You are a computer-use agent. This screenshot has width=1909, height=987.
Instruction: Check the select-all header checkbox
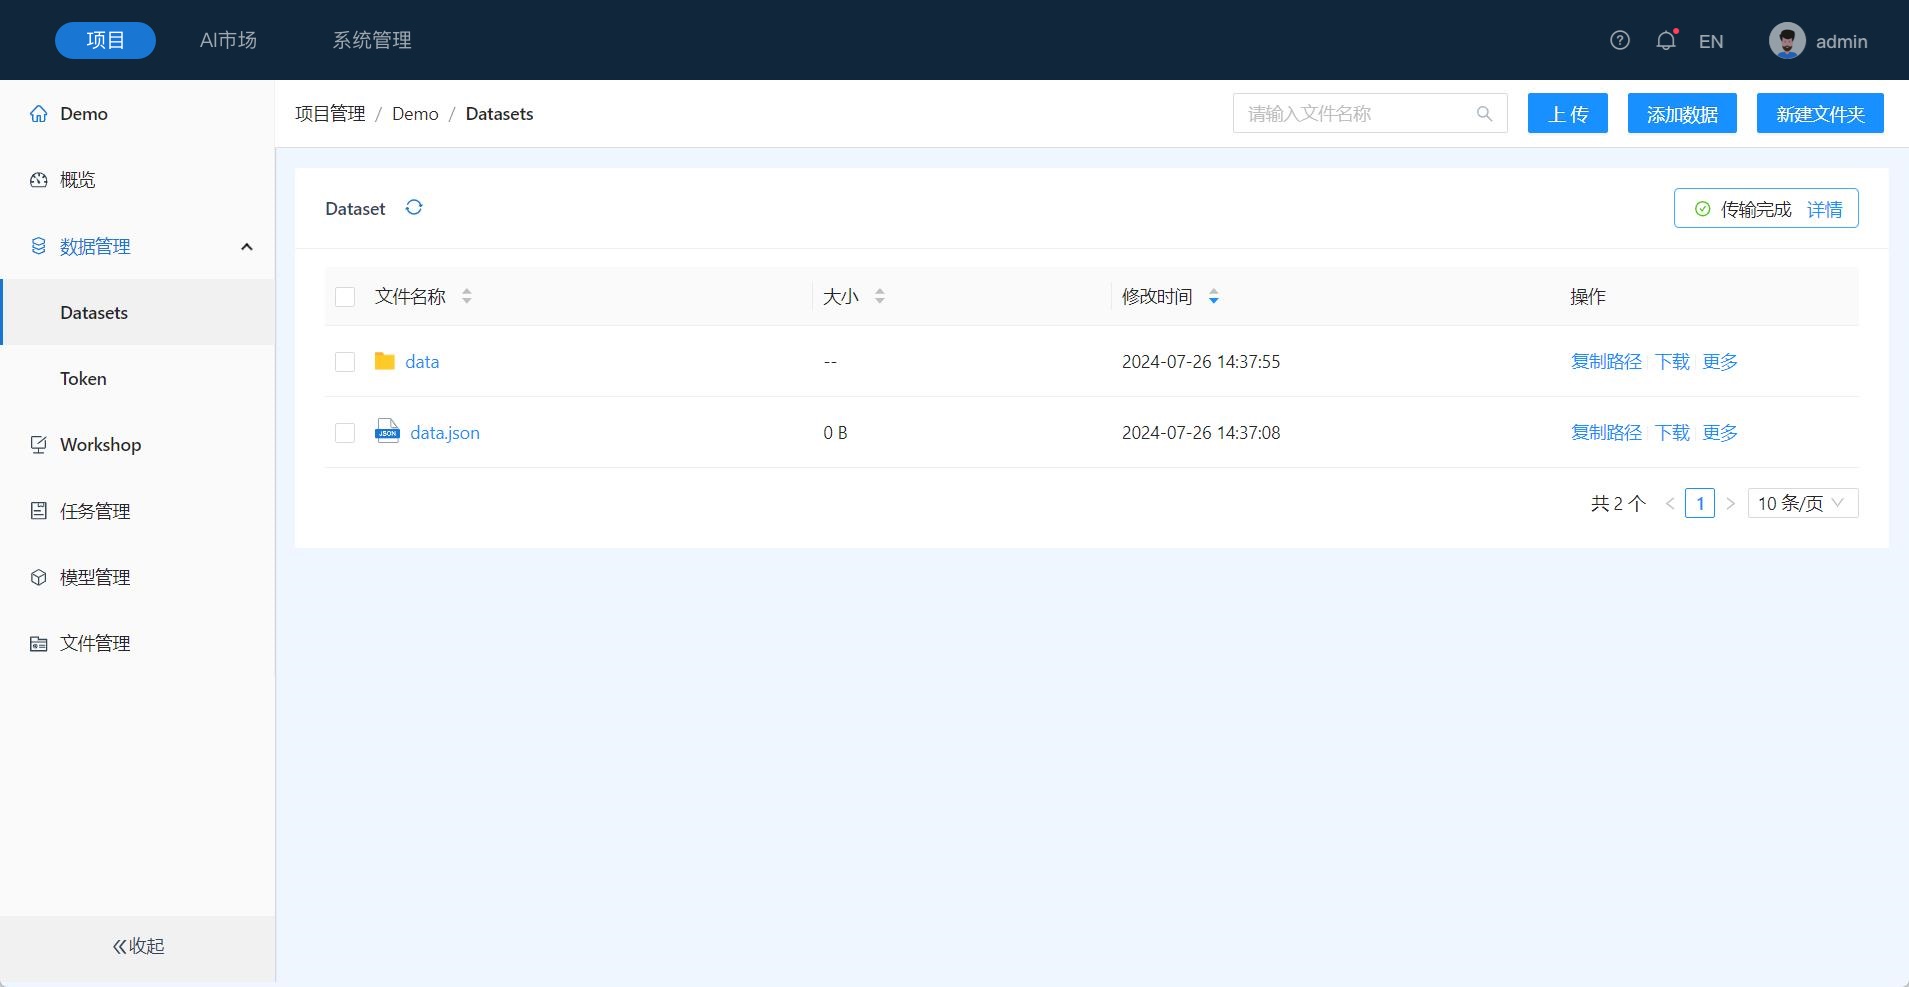pyautogui.click(x=345, y=296)
